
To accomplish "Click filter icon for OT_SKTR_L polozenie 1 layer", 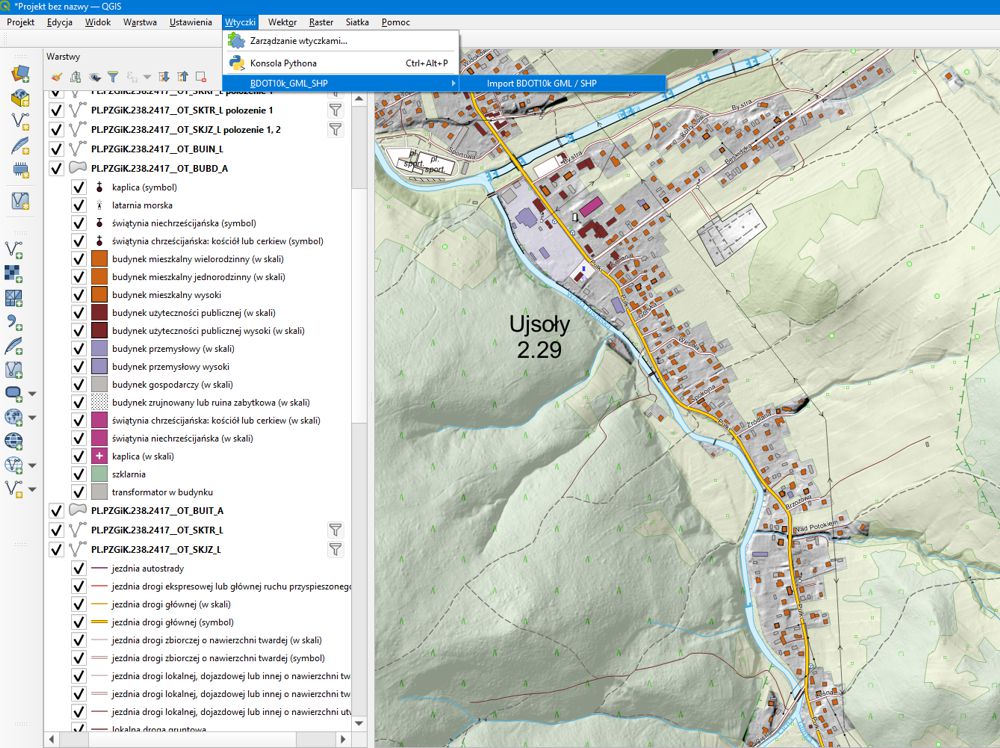I will tap(335, 110).
